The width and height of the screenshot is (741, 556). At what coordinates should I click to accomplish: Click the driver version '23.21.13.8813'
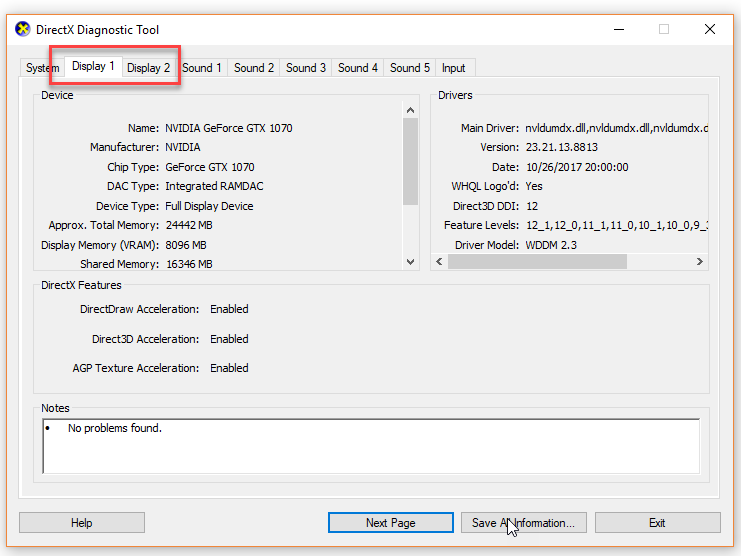pyautogui.click(x=562, y=147)
